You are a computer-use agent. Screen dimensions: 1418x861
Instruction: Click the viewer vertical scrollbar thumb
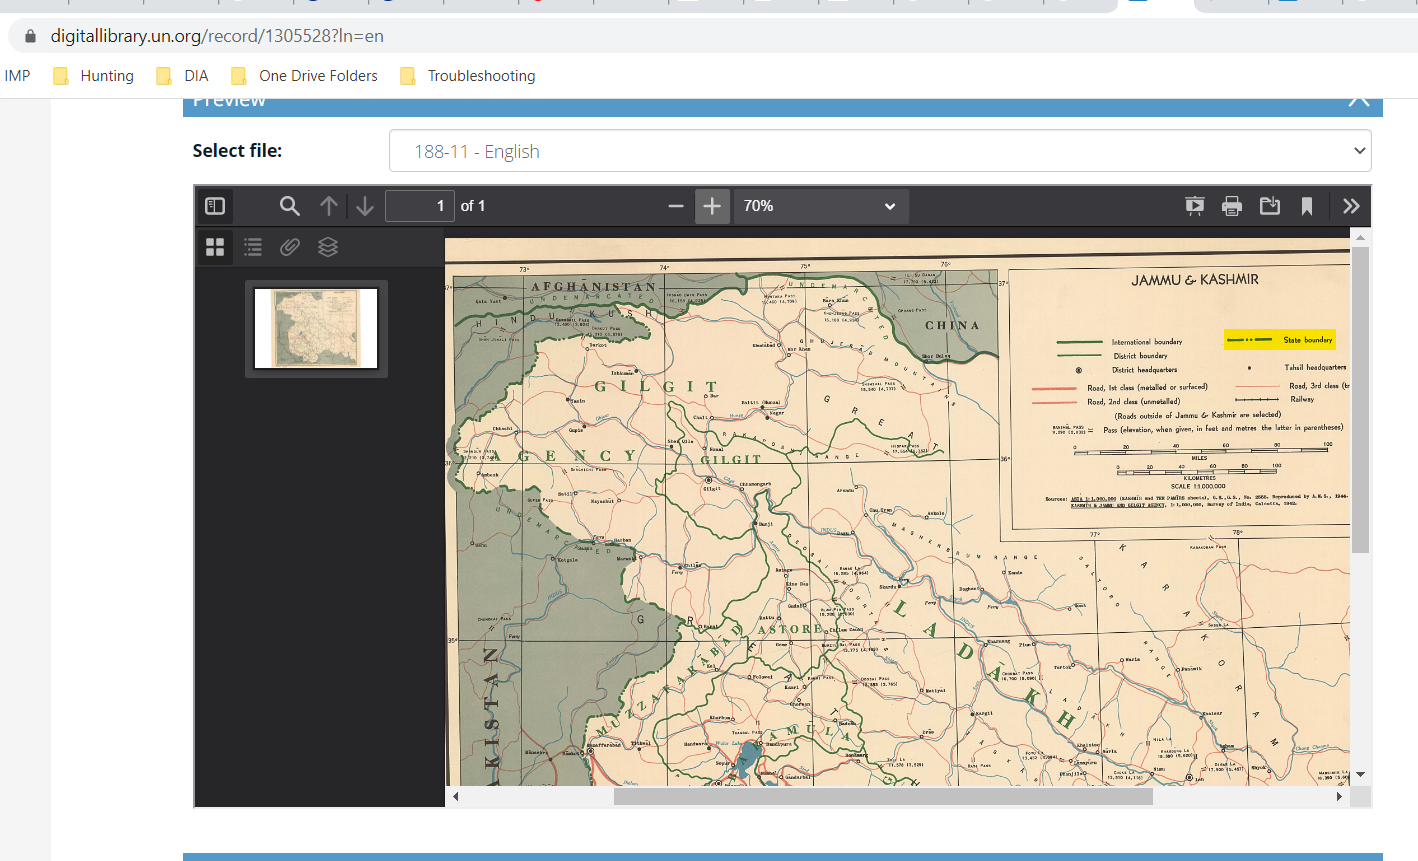pyautogui.click(x=1360, y=400)
